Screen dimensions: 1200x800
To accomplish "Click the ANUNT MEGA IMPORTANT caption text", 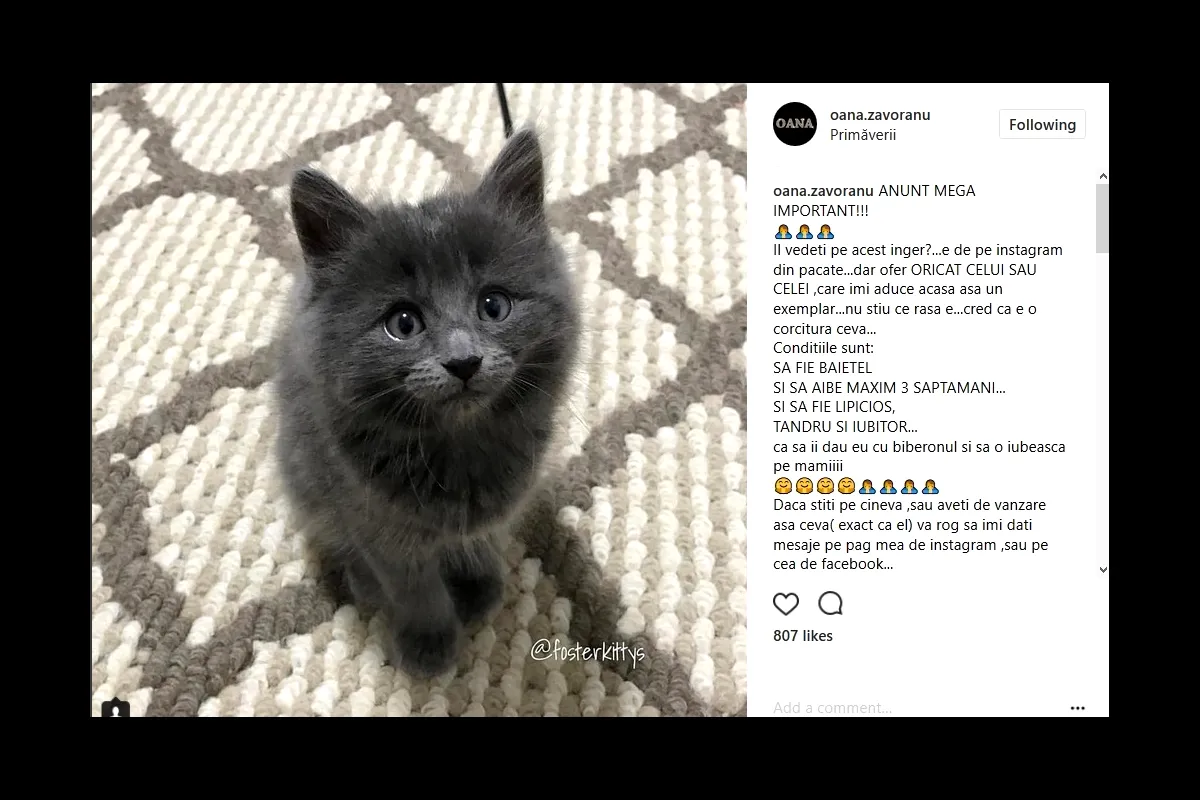I will 876,201.
